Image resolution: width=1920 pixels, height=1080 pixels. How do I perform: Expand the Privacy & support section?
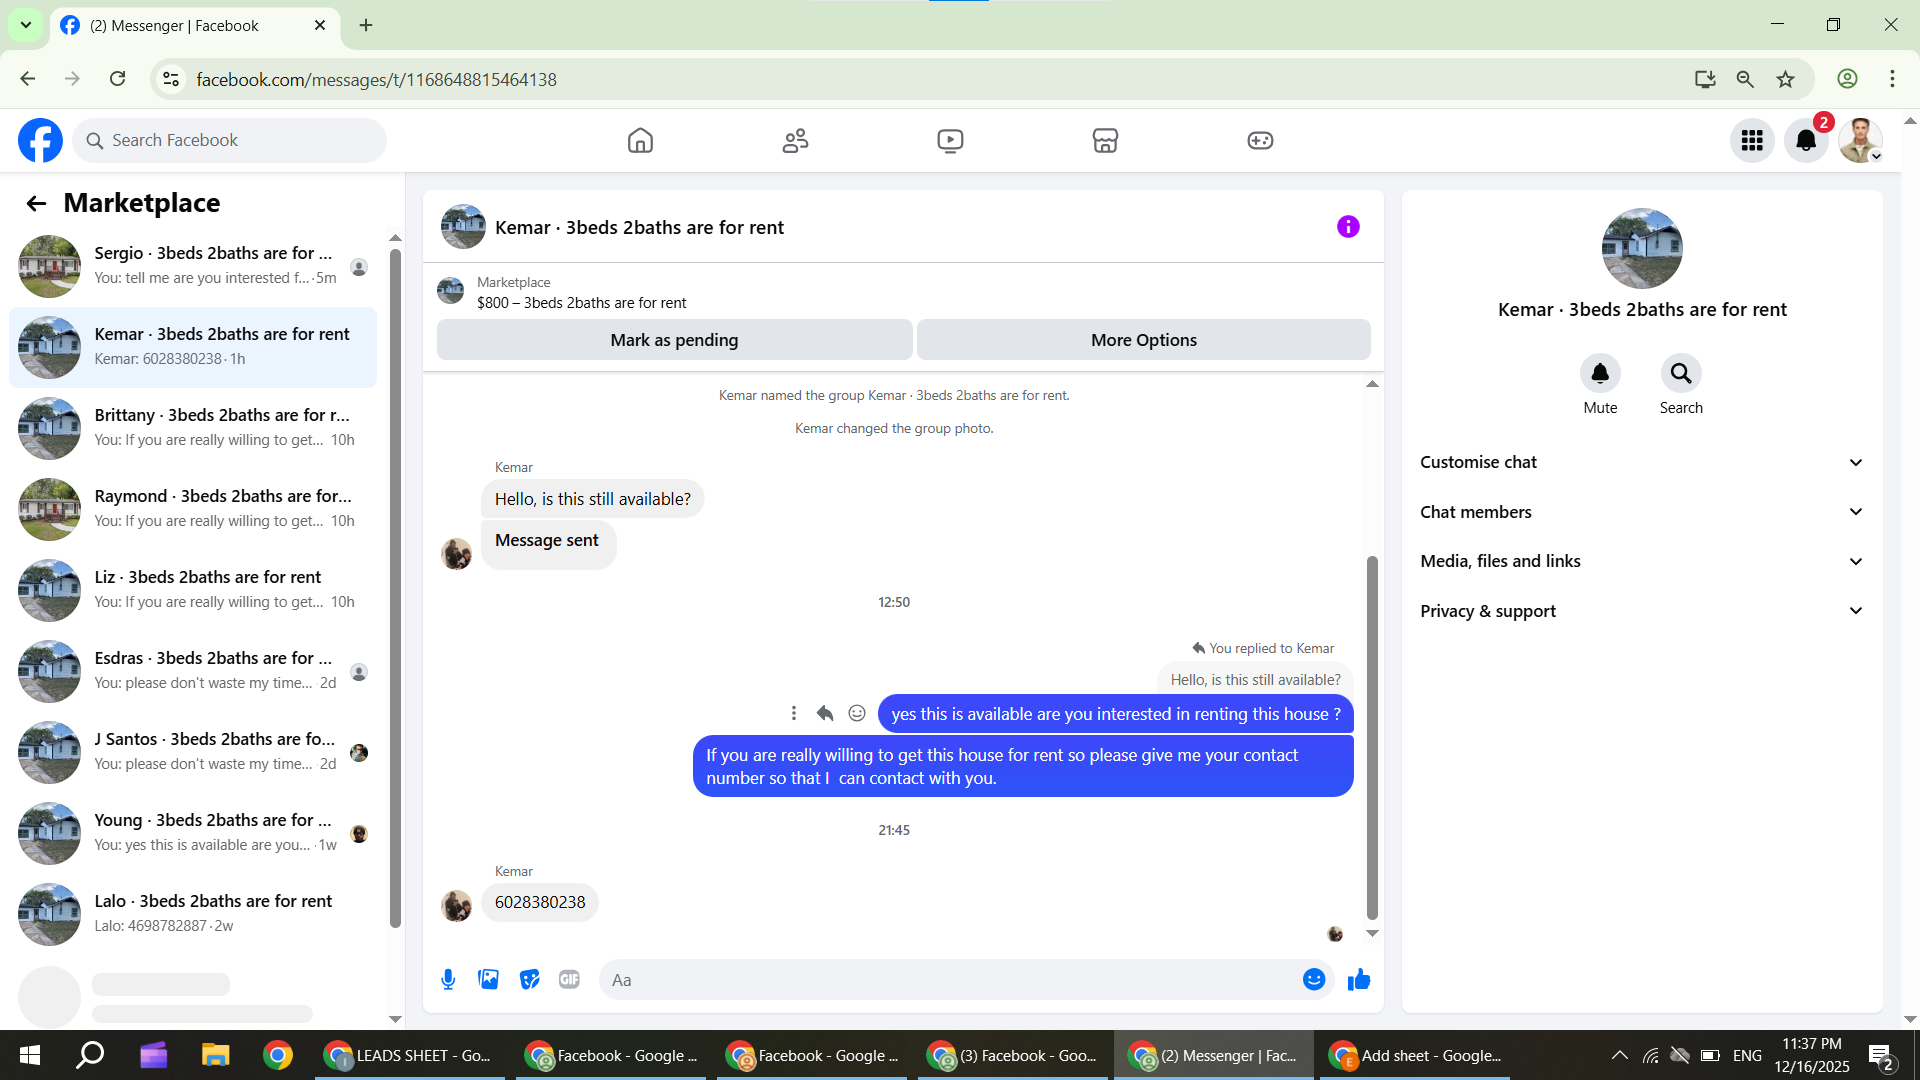tap(1642, 611)
